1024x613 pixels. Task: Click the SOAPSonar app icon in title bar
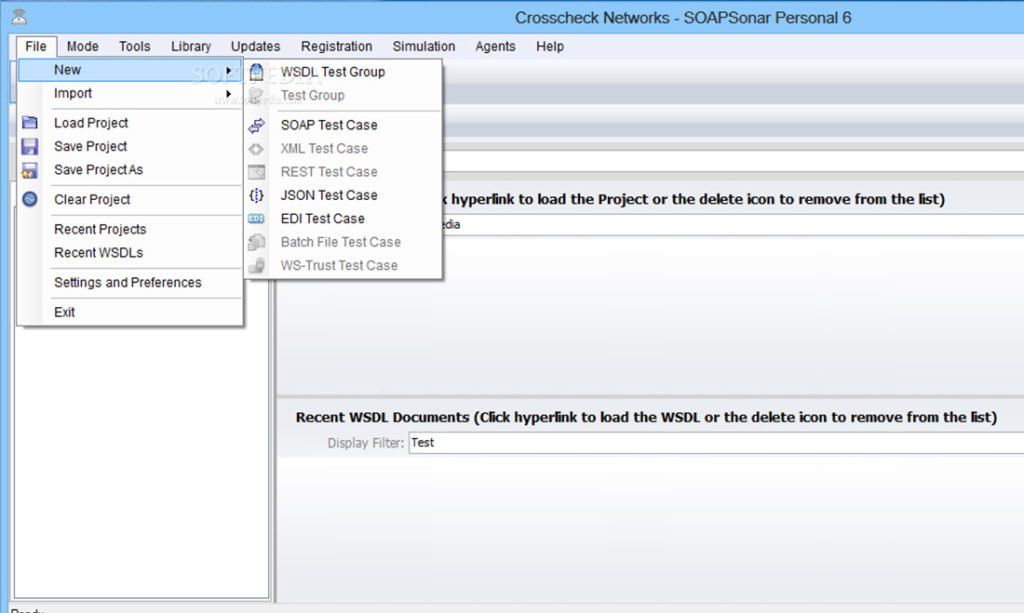pyautogui.click(x=20, y=17)
